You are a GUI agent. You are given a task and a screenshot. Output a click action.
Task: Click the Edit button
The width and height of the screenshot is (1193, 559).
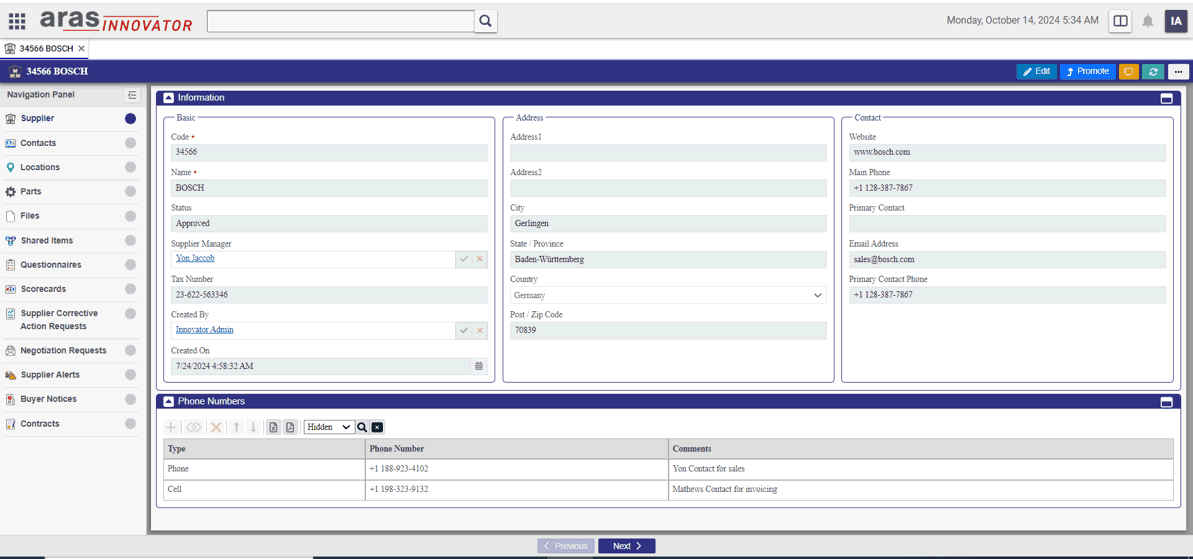point(1036,71)
